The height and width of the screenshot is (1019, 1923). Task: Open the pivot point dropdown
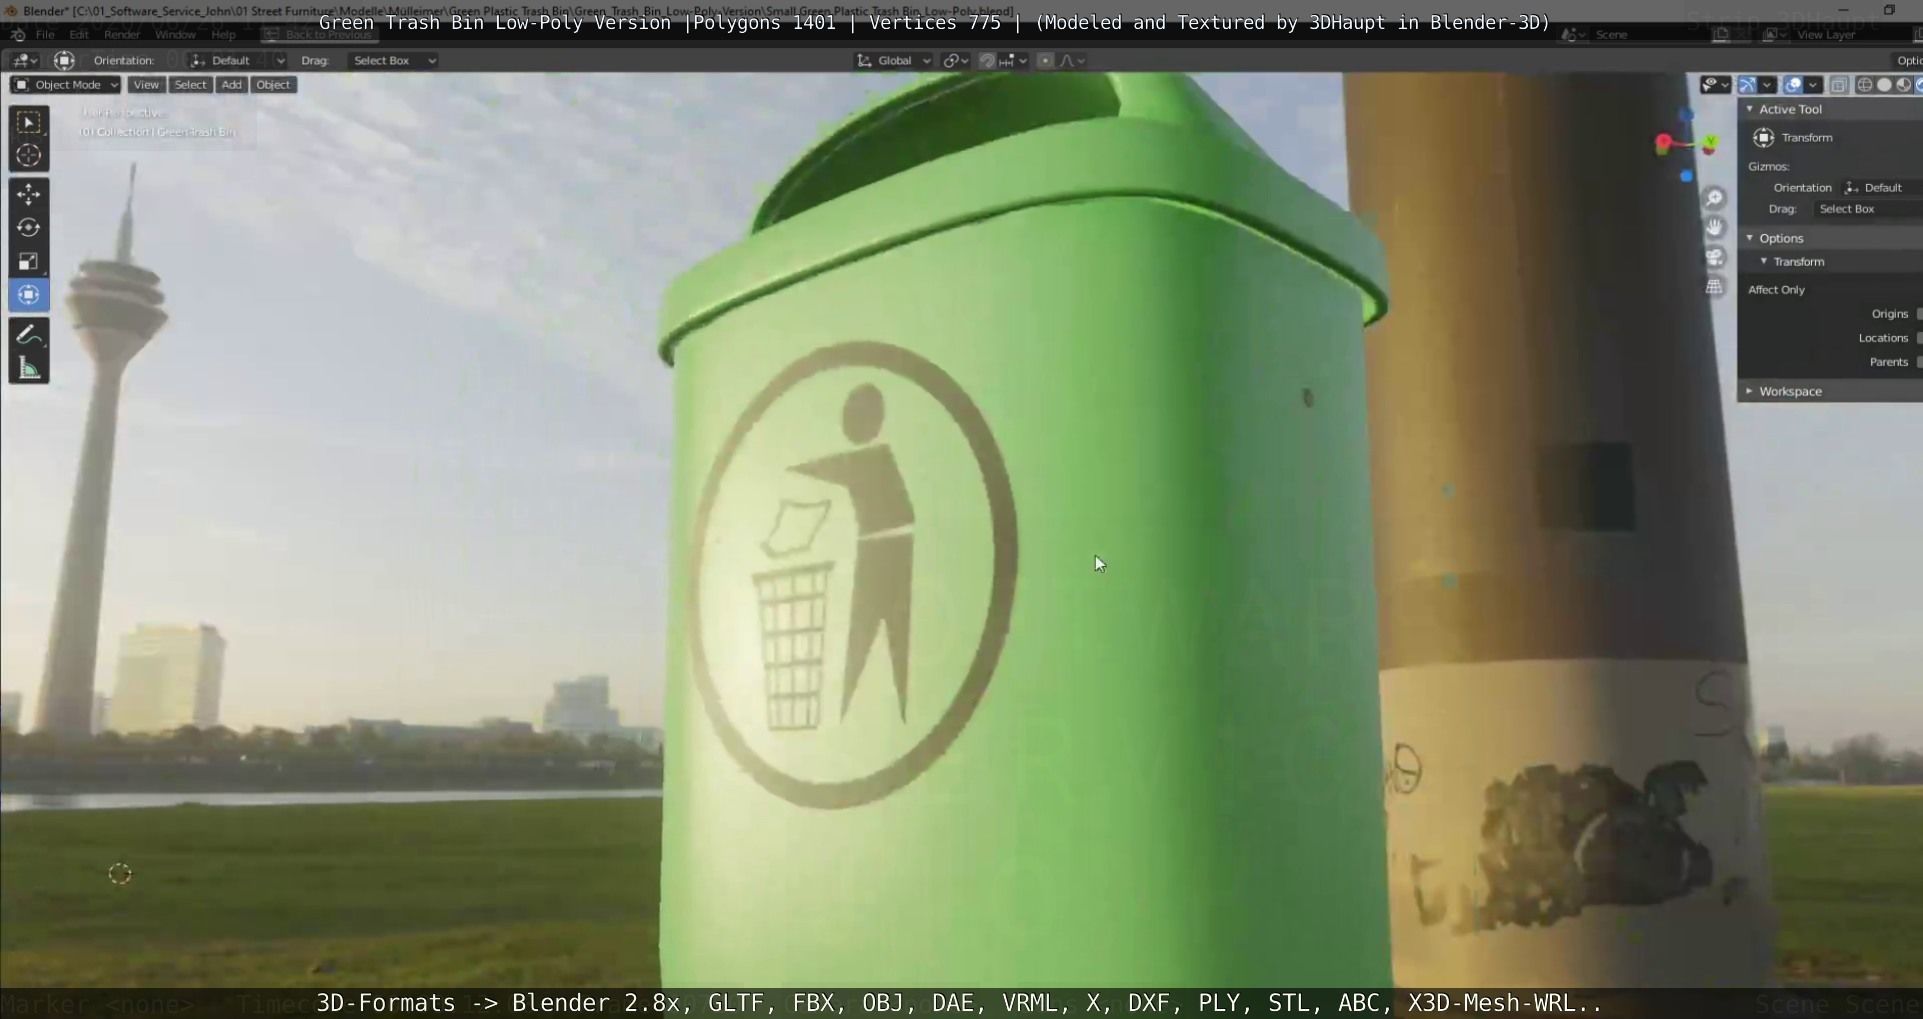click(x=955, y=60)
